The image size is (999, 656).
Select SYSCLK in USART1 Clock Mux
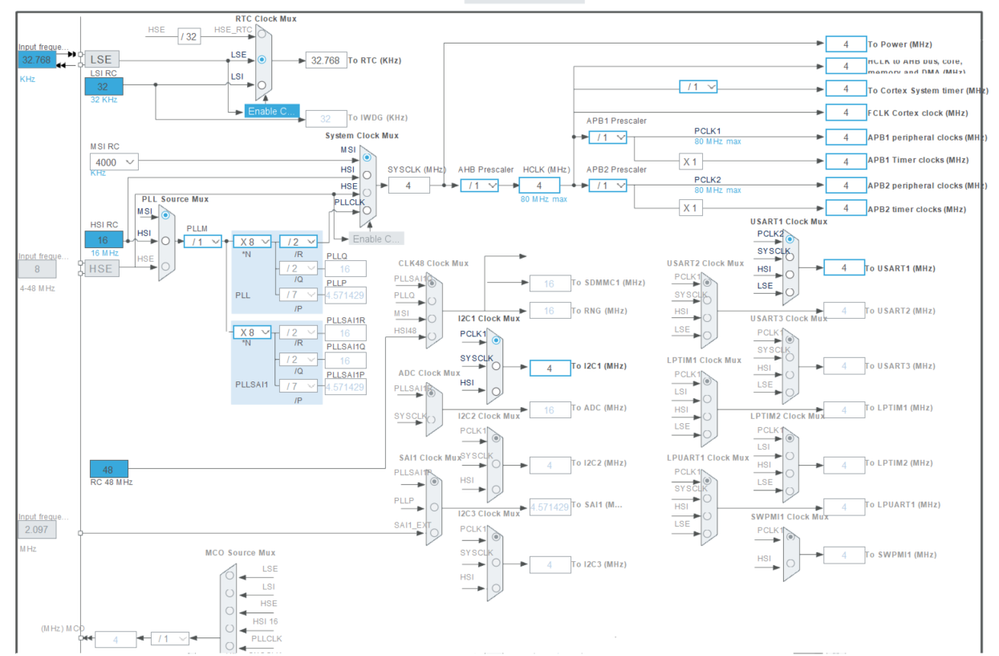(790, 257)
